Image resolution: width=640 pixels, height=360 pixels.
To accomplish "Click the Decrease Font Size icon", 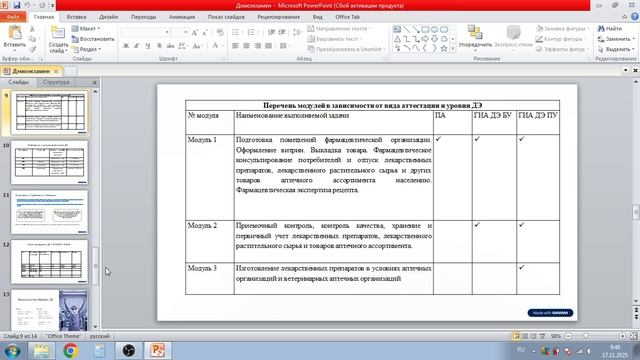I will tap(205, 33).
